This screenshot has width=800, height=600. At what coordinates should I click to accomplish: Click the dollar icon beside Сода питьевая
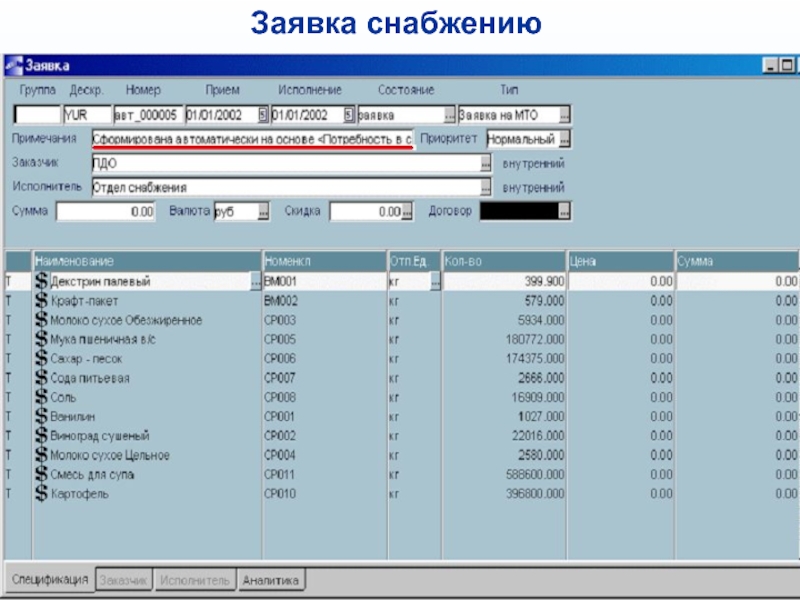(x=41, y=378)
